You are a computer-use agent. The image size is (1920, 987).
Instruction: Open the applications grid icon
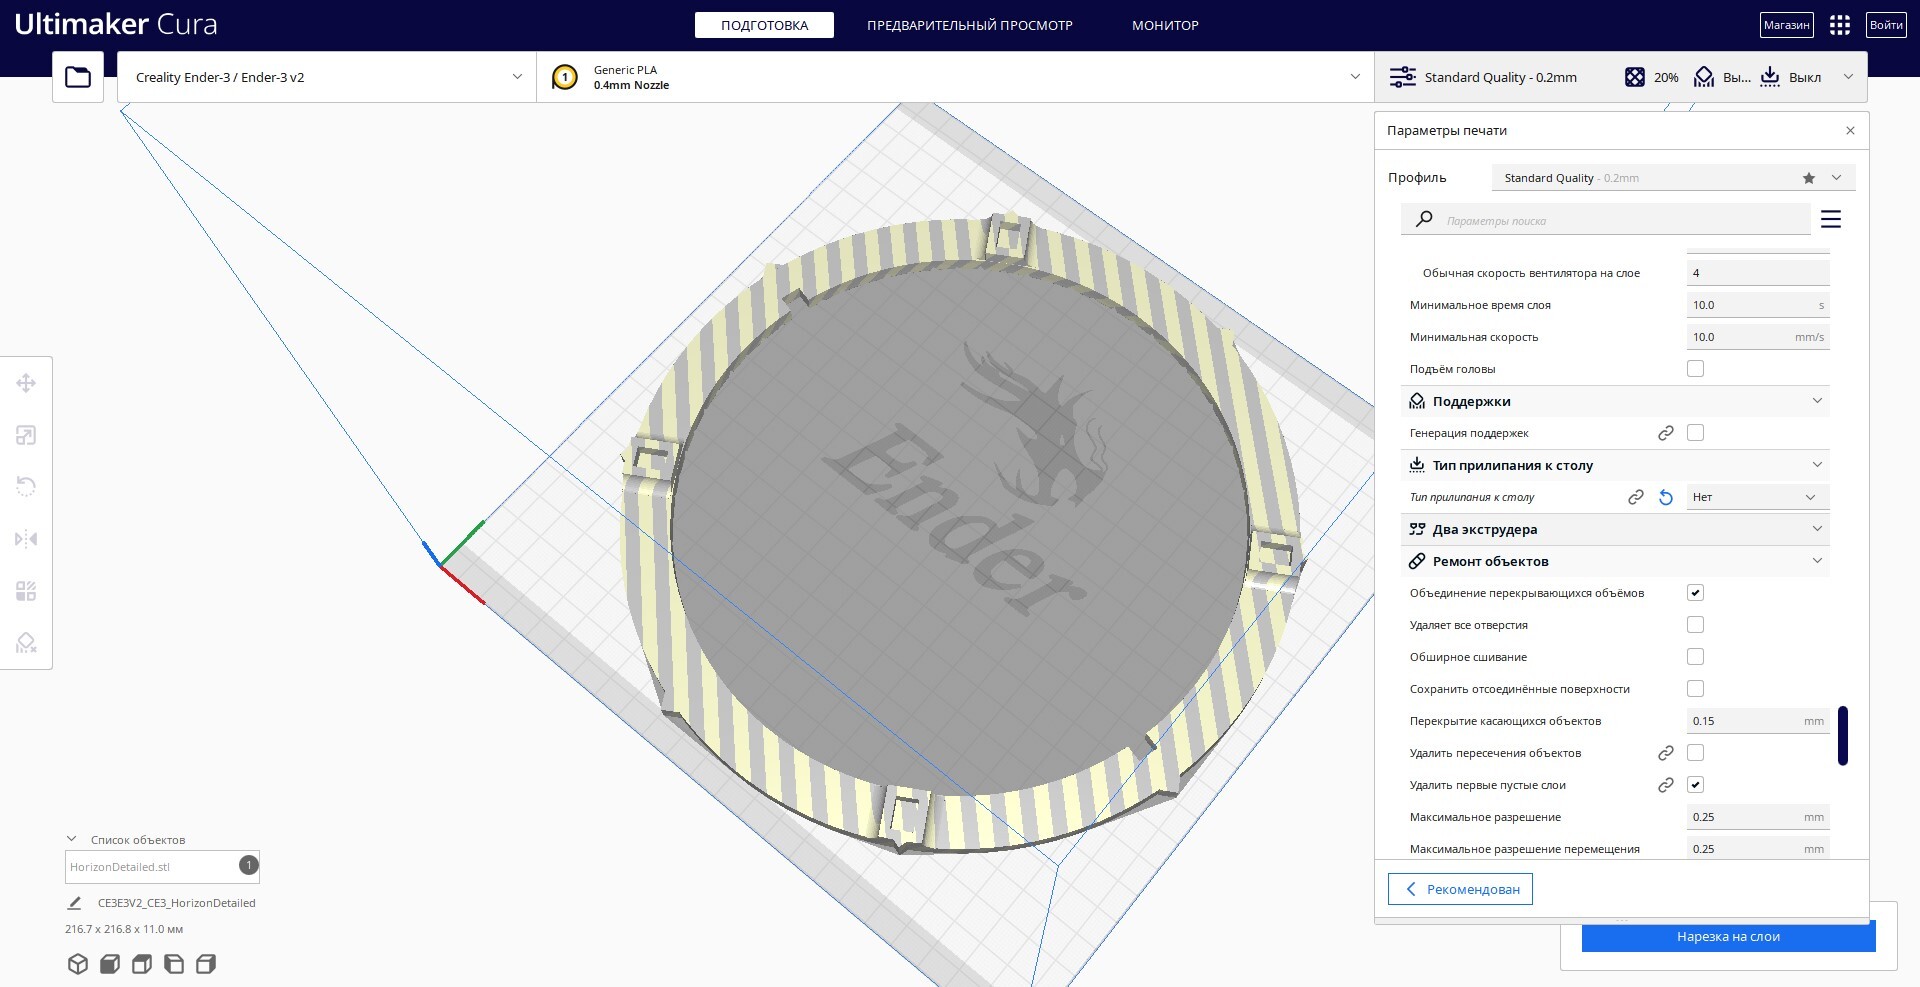coord(1840,25)
